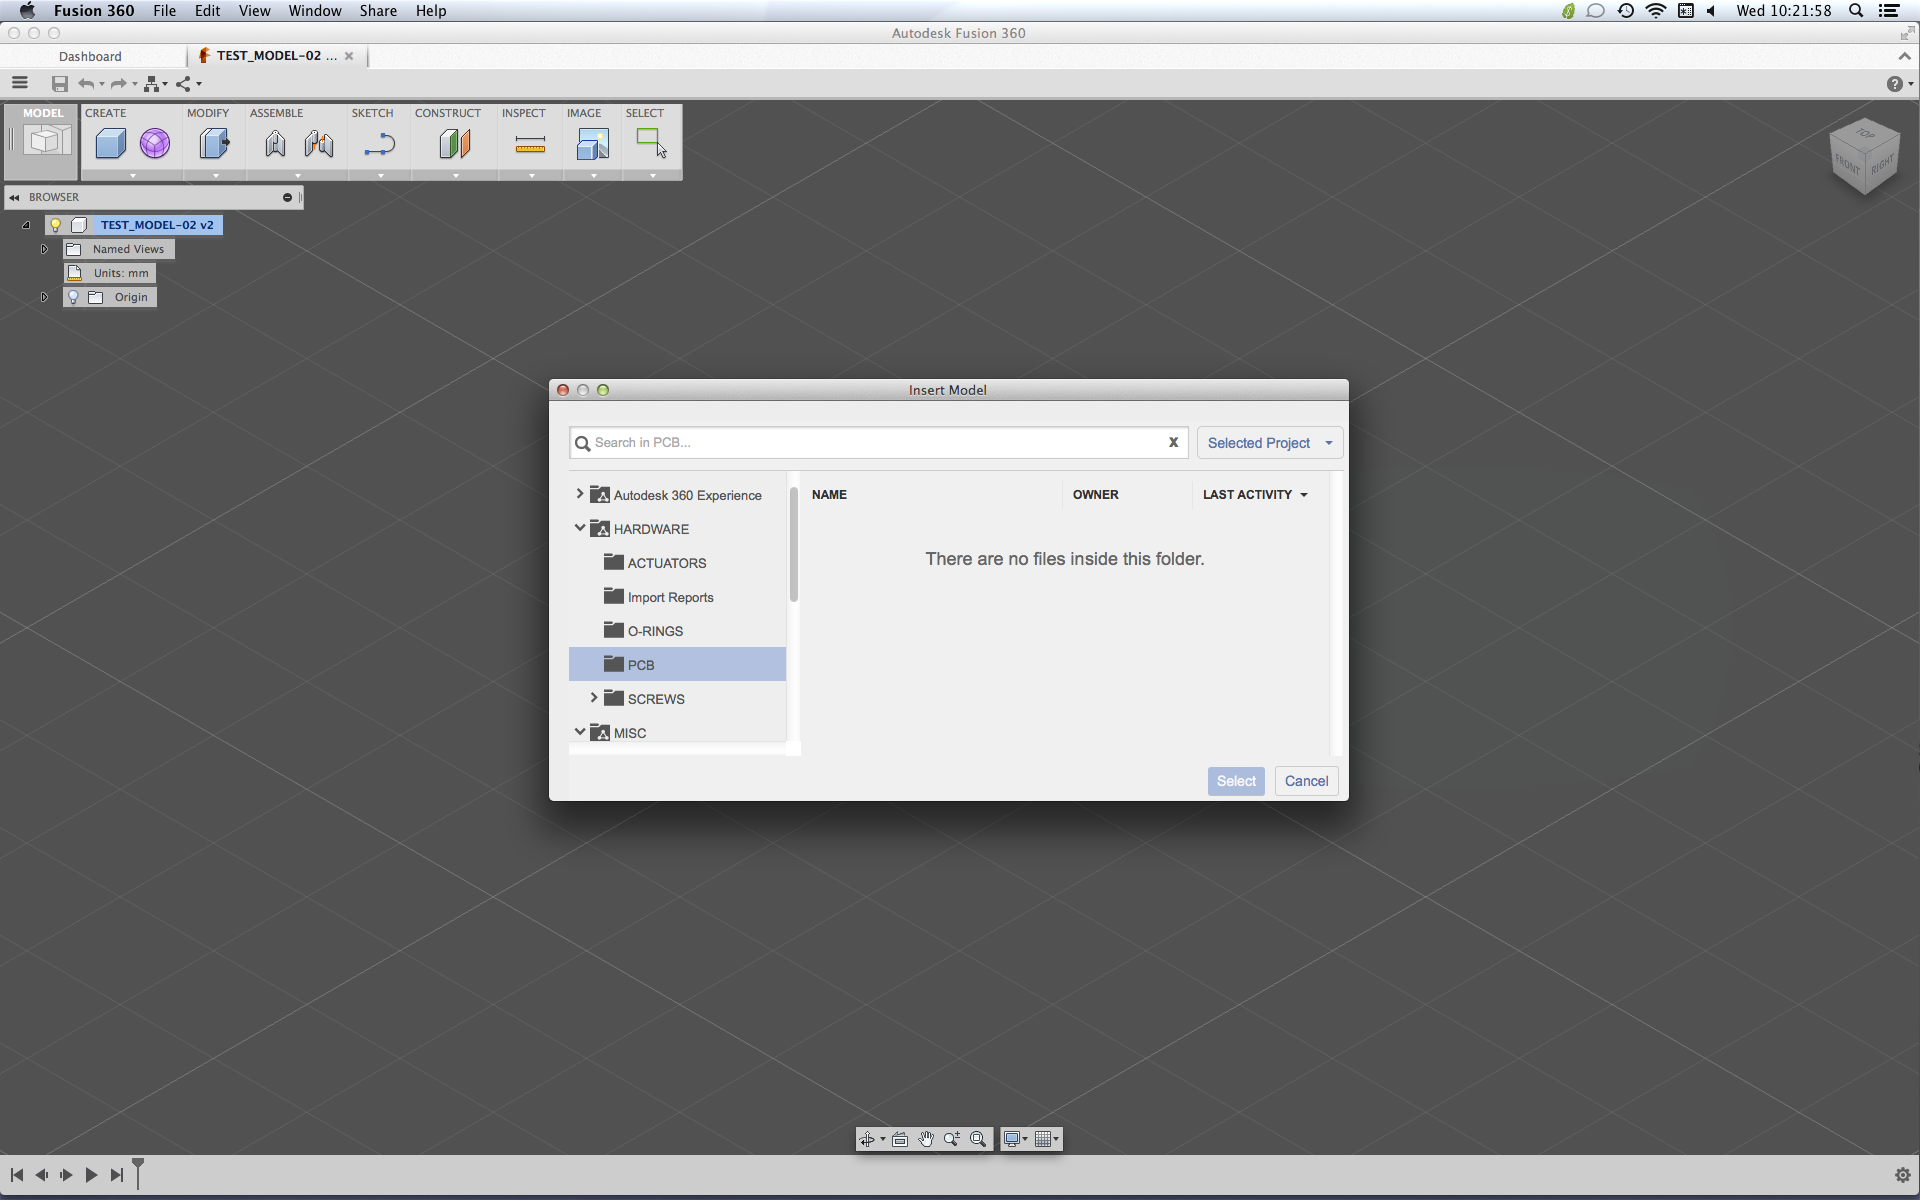The image size is (1920, 1200).
Task: Expand the SCREWS folder
Action: coord(596,698)
